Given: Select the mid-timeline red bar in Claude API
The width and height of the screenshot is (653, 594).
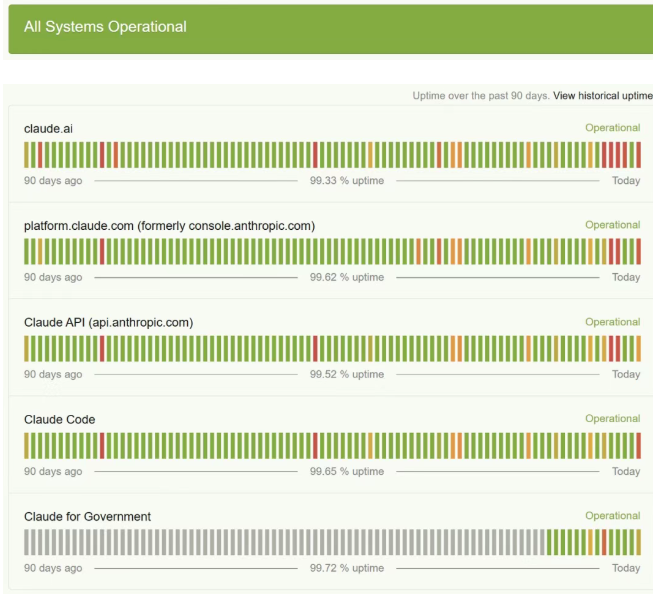Looking at the screenshot, I should pyautogui.click(x=315, y=349).
